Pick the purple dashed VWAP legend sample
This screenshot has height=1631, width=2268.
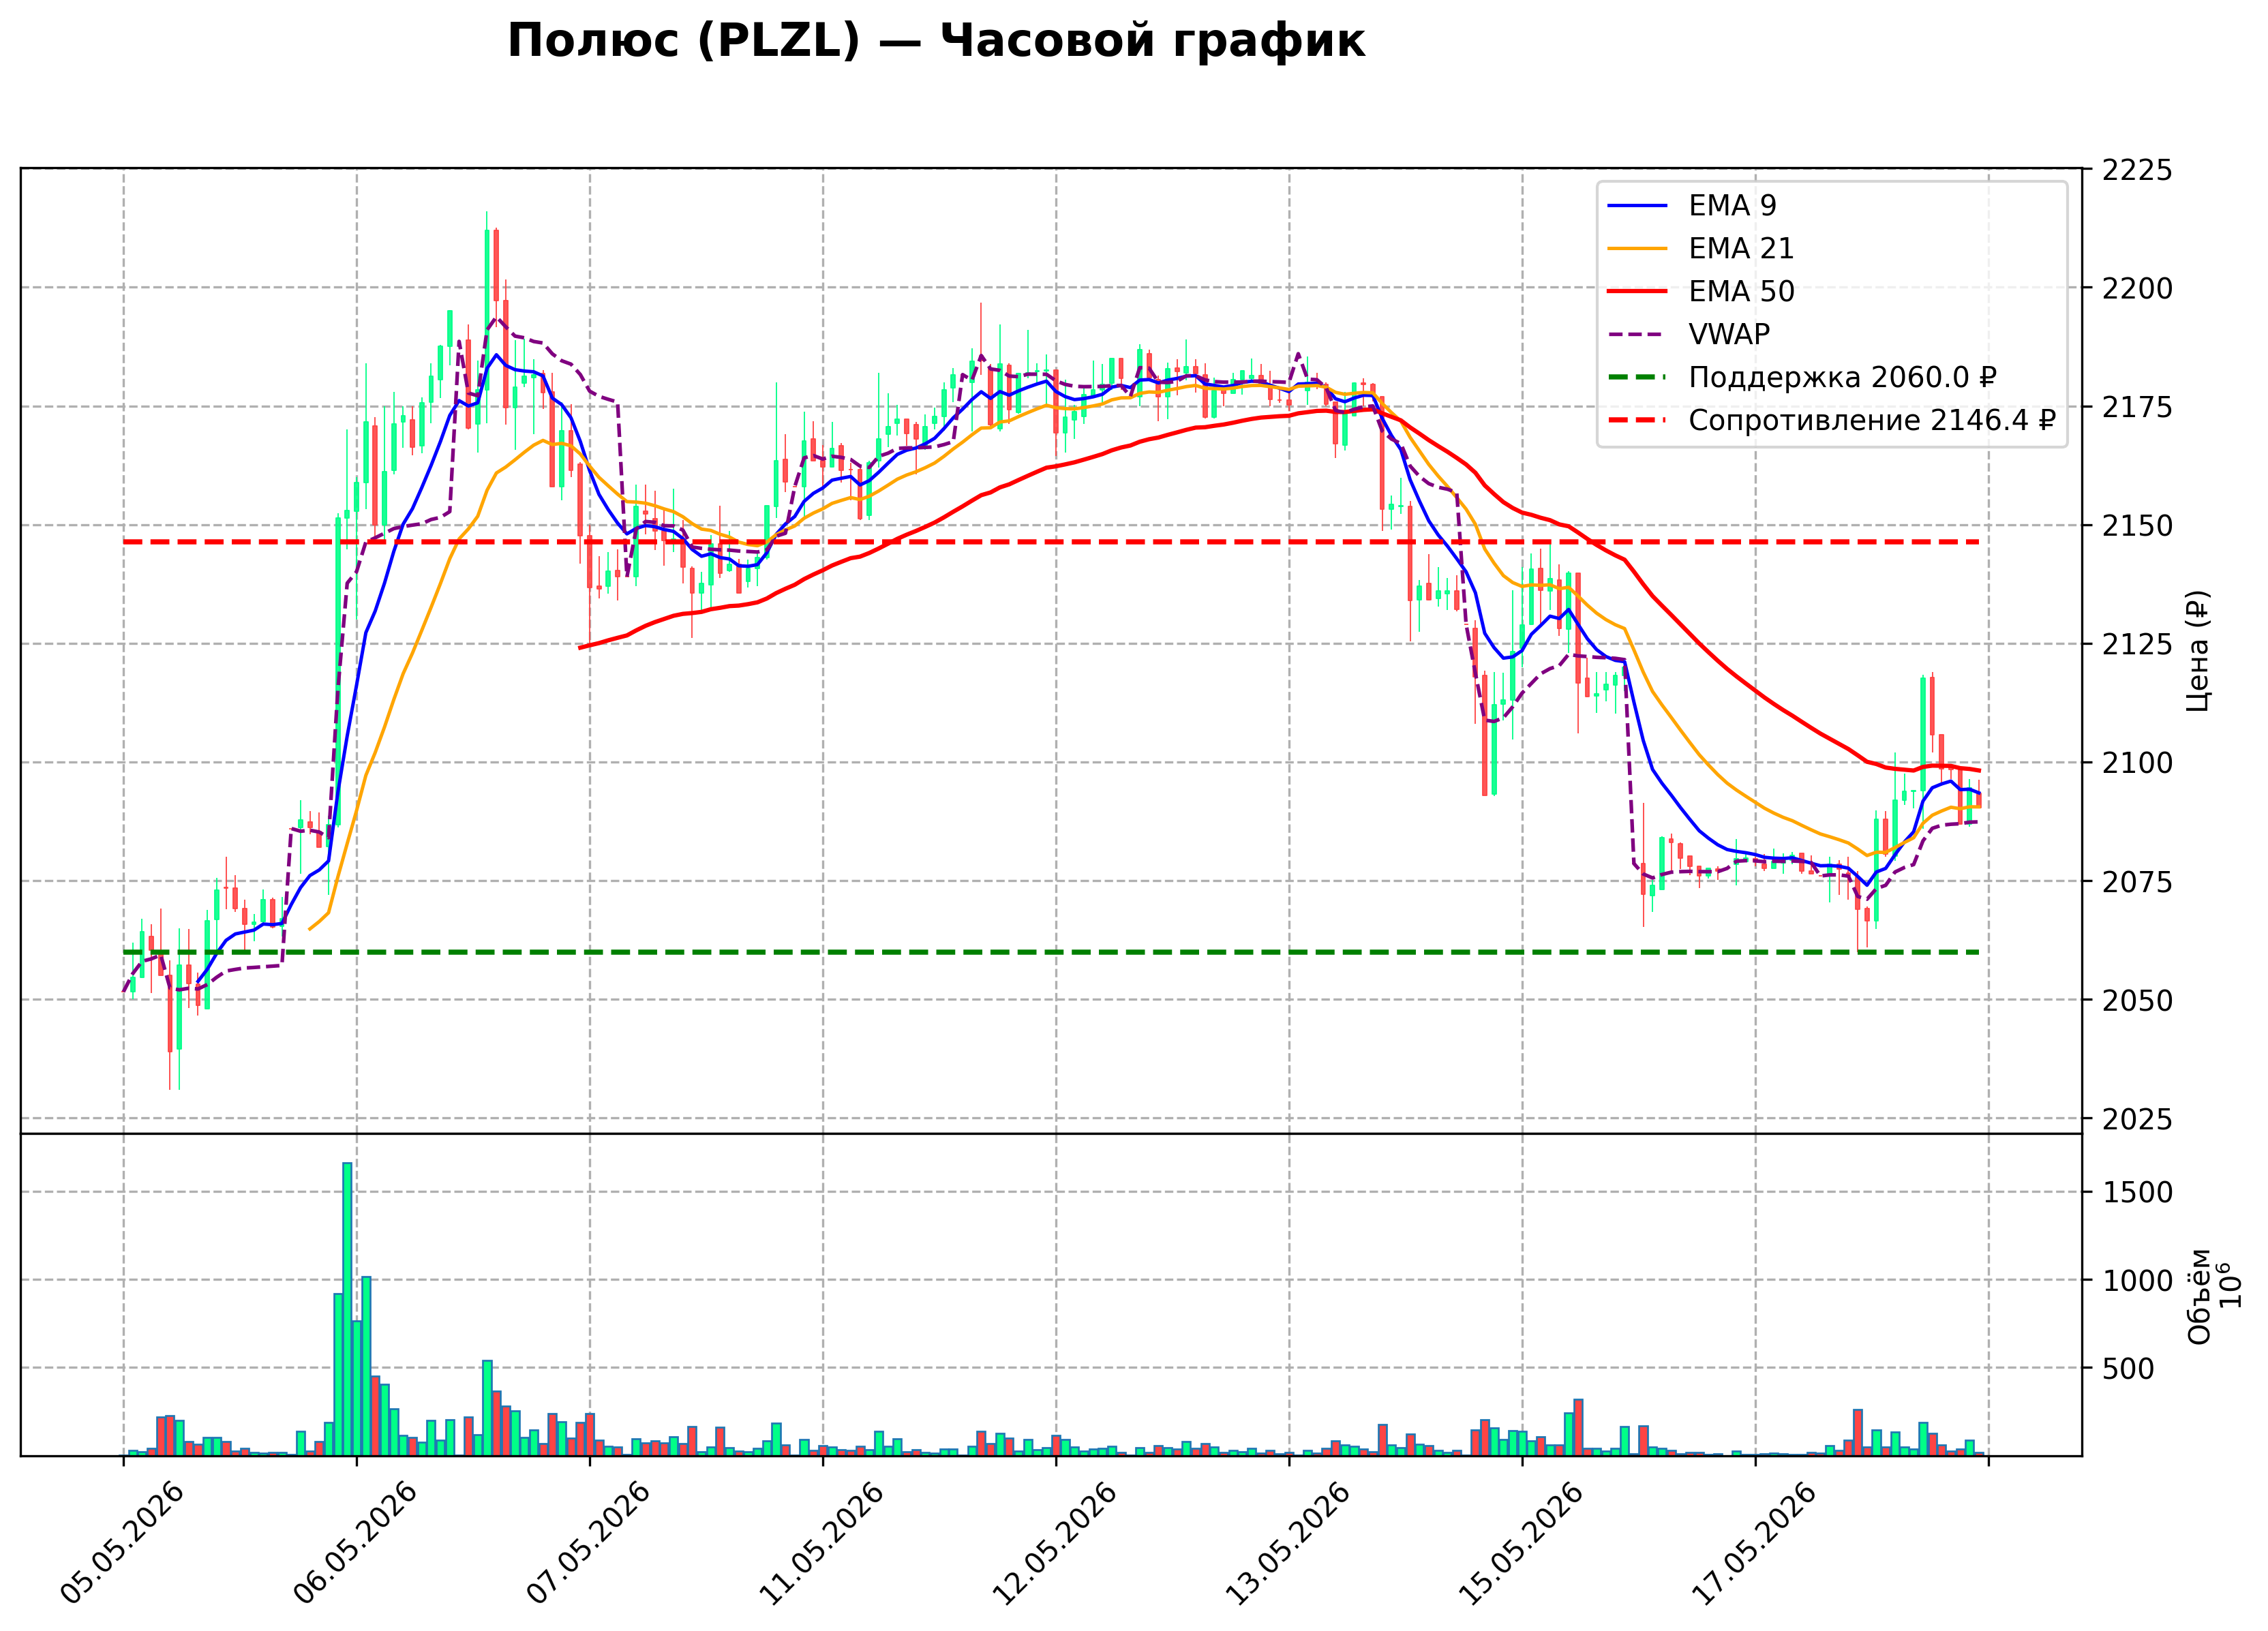pyautogui.click(x=1637, y=335)
